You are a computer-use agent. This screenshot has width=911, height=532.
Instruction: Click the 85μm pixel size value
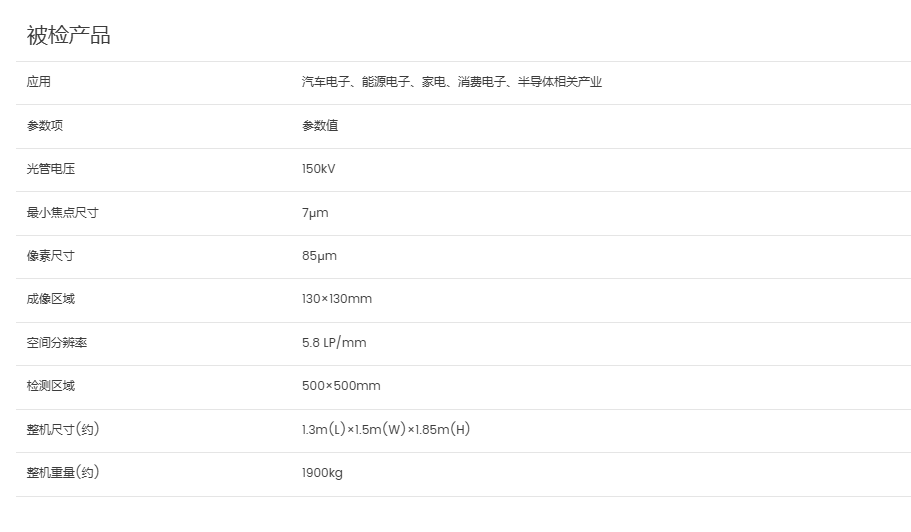[x=319, y=256]
